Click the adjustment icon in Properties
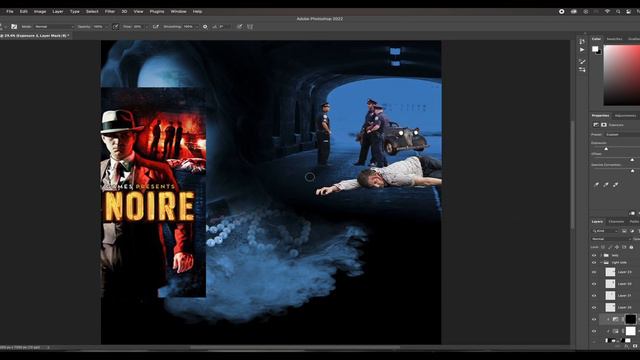Screen dimensions: 640x360 coord(596,124)
